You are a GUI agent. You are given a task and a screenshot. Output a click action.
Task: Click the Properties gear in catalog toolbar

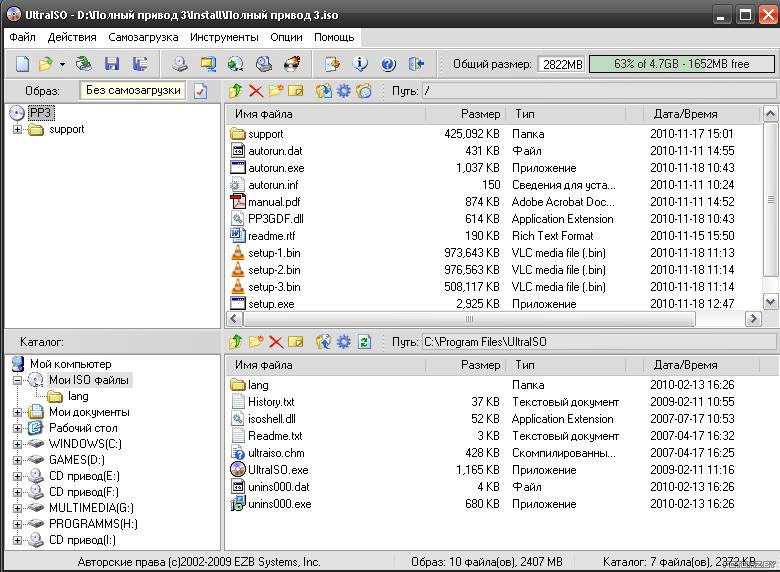click(344, 342)
